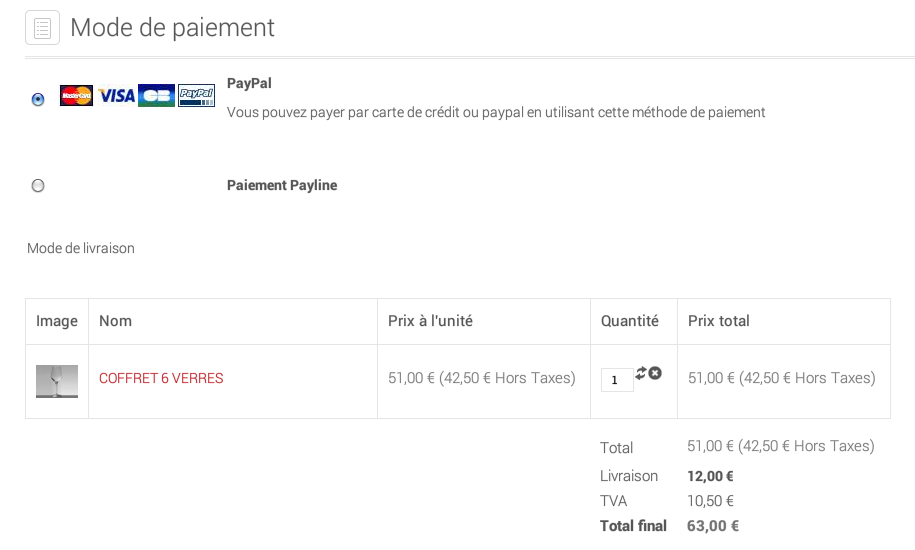Click the CB carte bancaire logo
The height and width of the screenshot is (550, 915).
pos(156,96)
